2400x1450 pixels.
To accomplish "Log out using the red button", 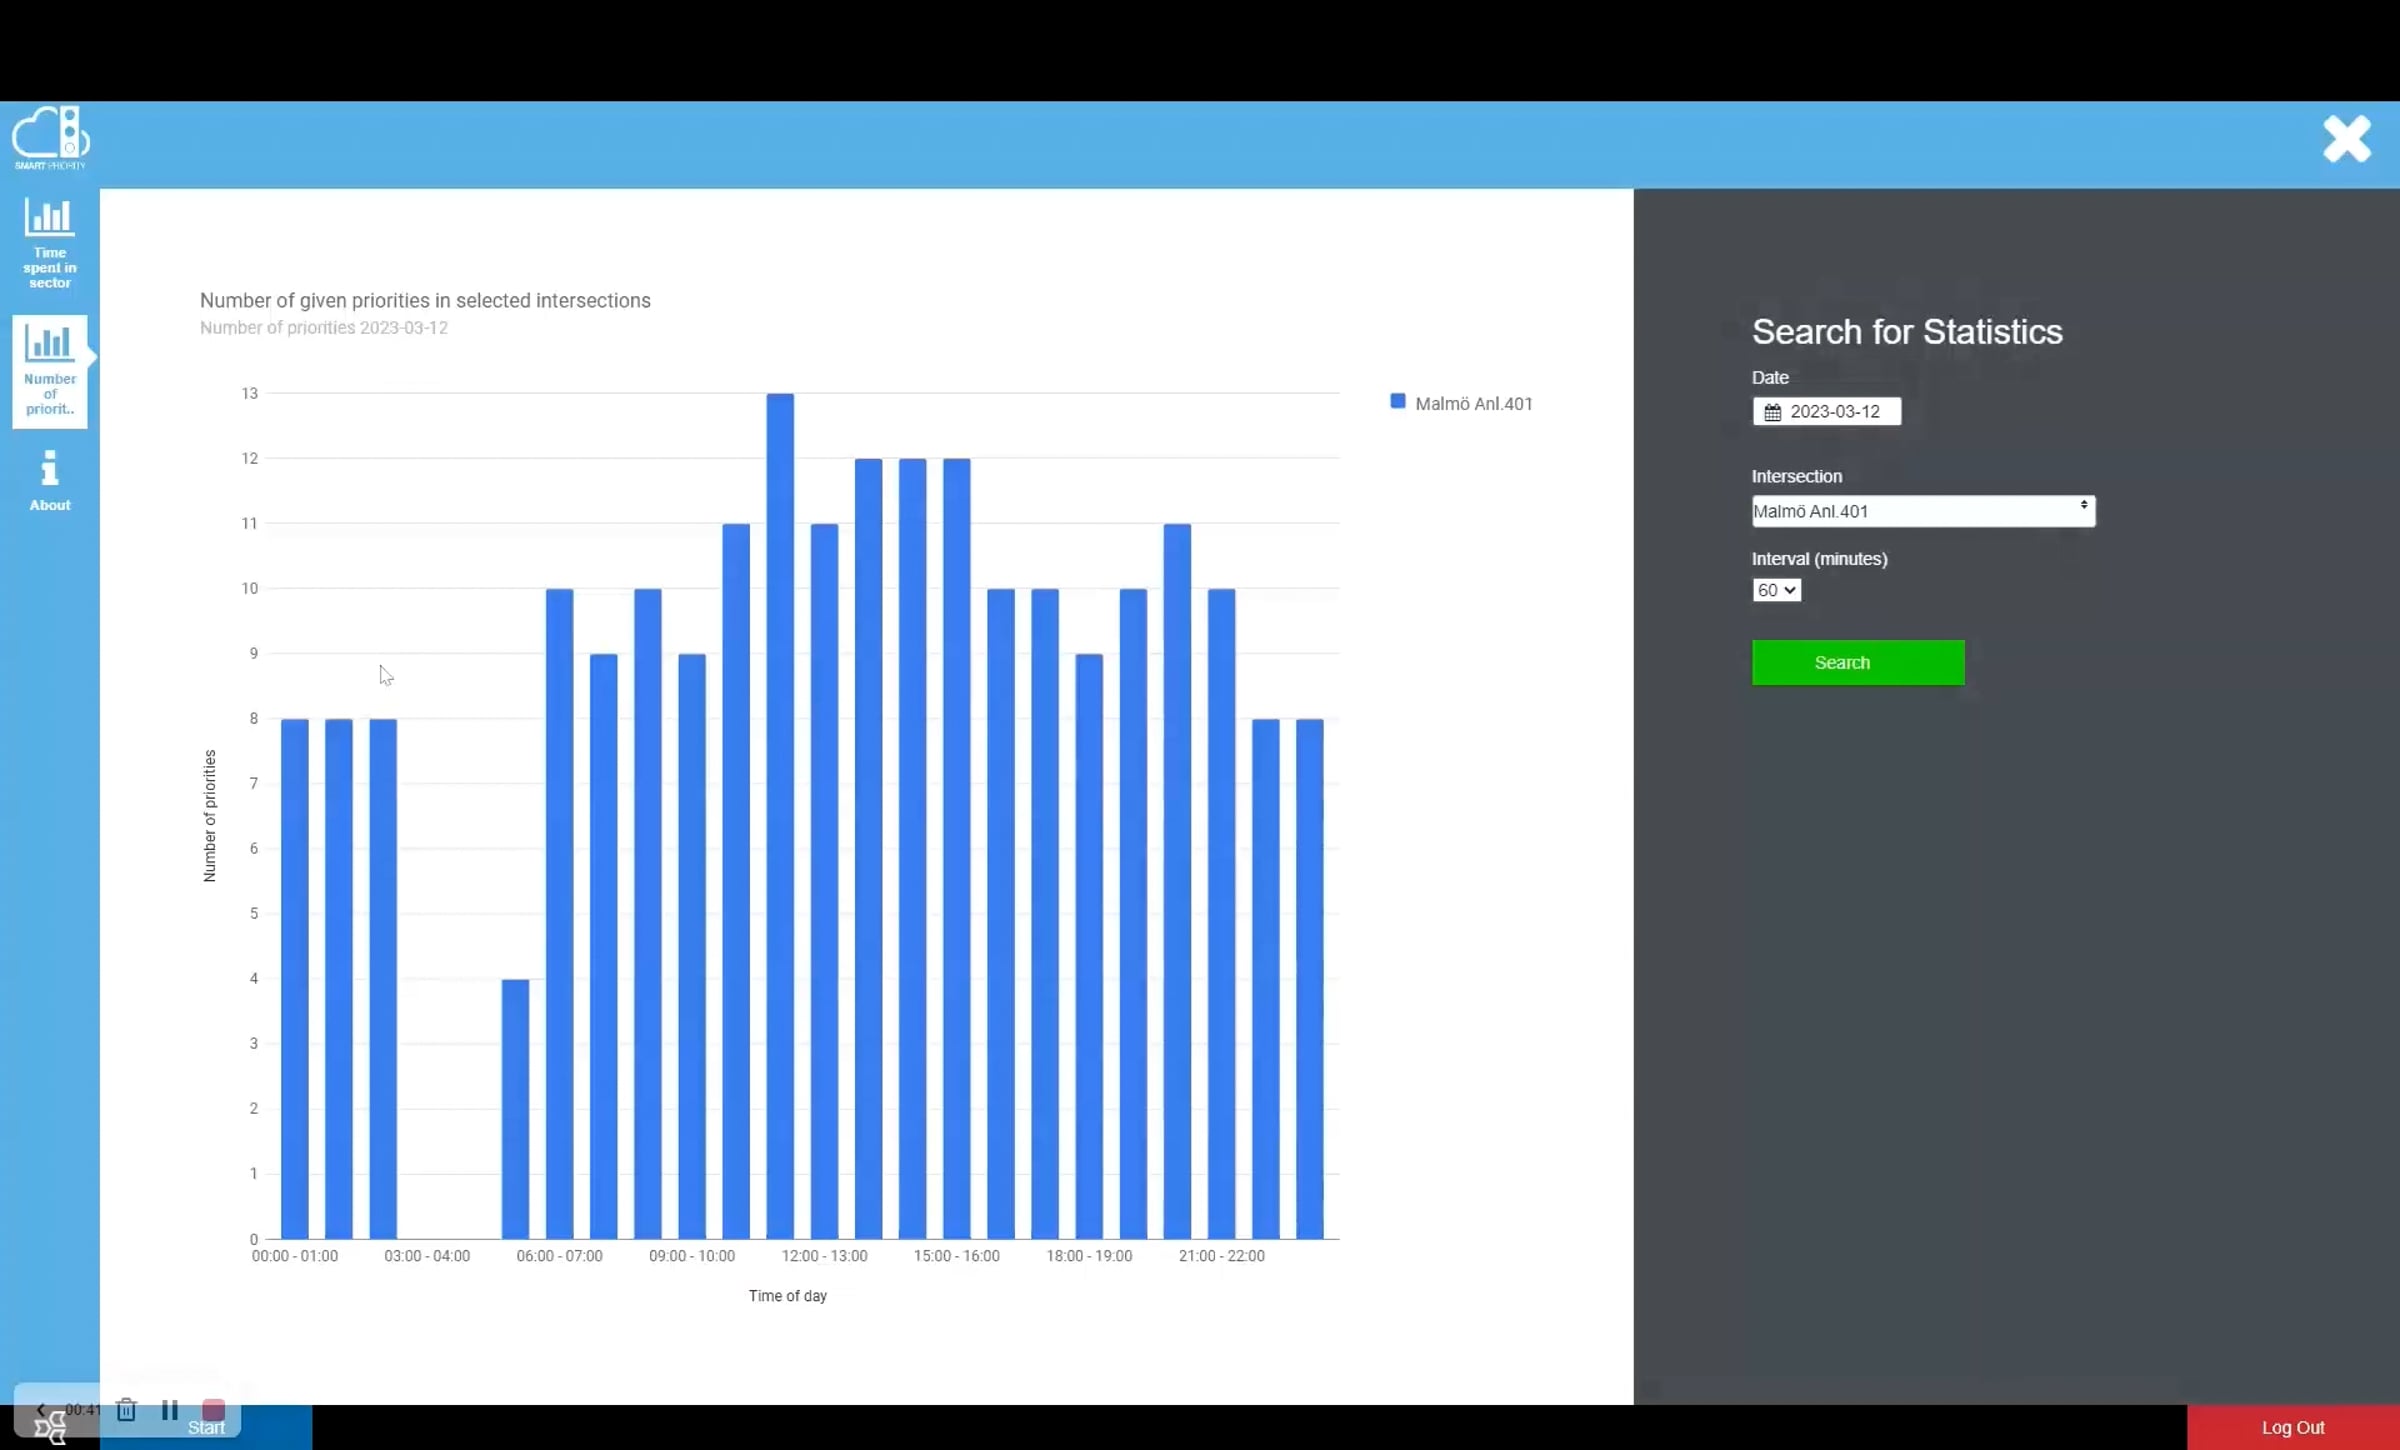I will coord(2292,1427).
